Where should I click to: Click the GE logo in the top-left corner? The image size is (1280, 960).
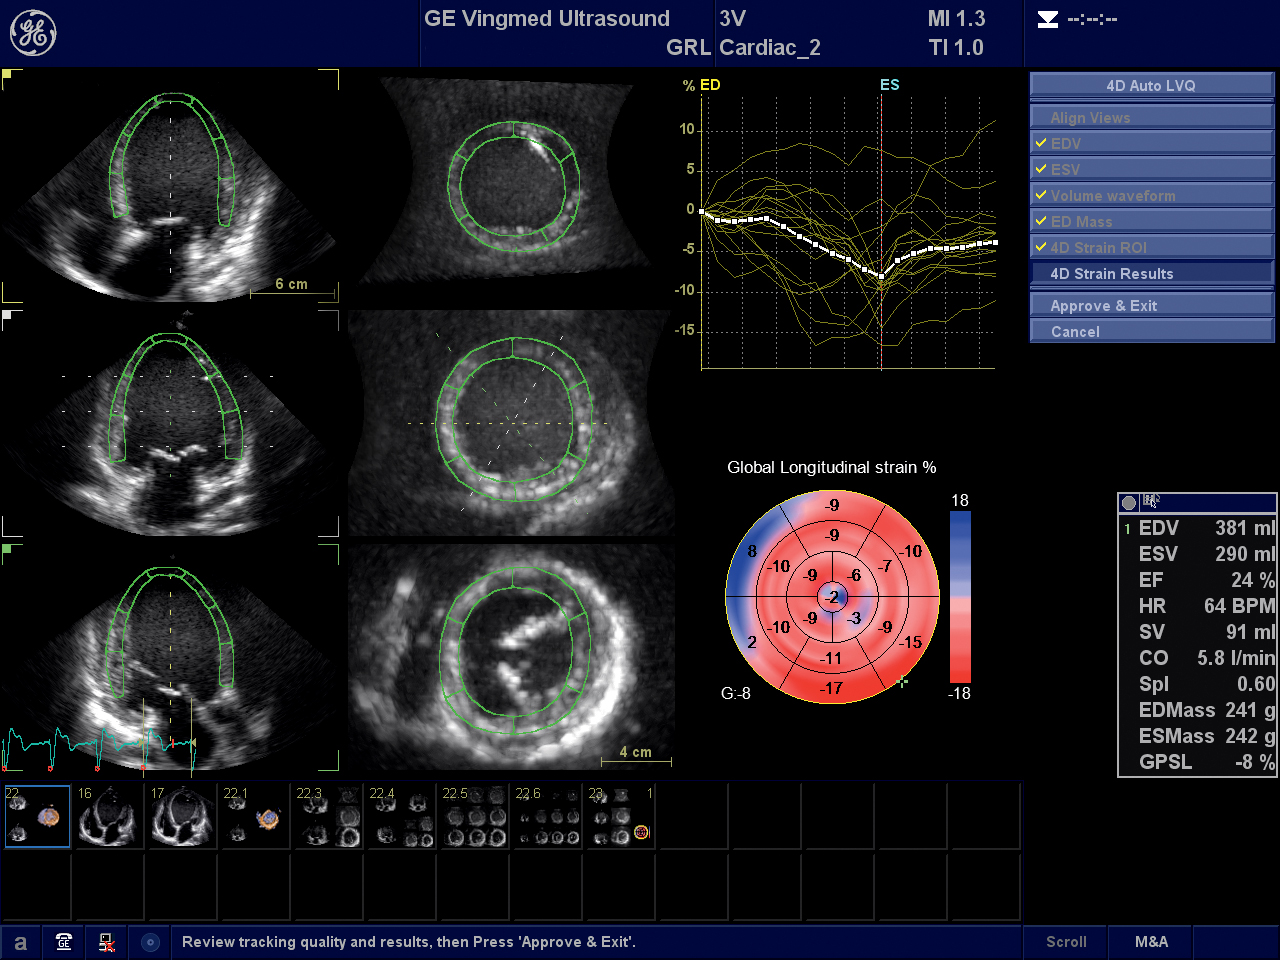pos(32,32)
